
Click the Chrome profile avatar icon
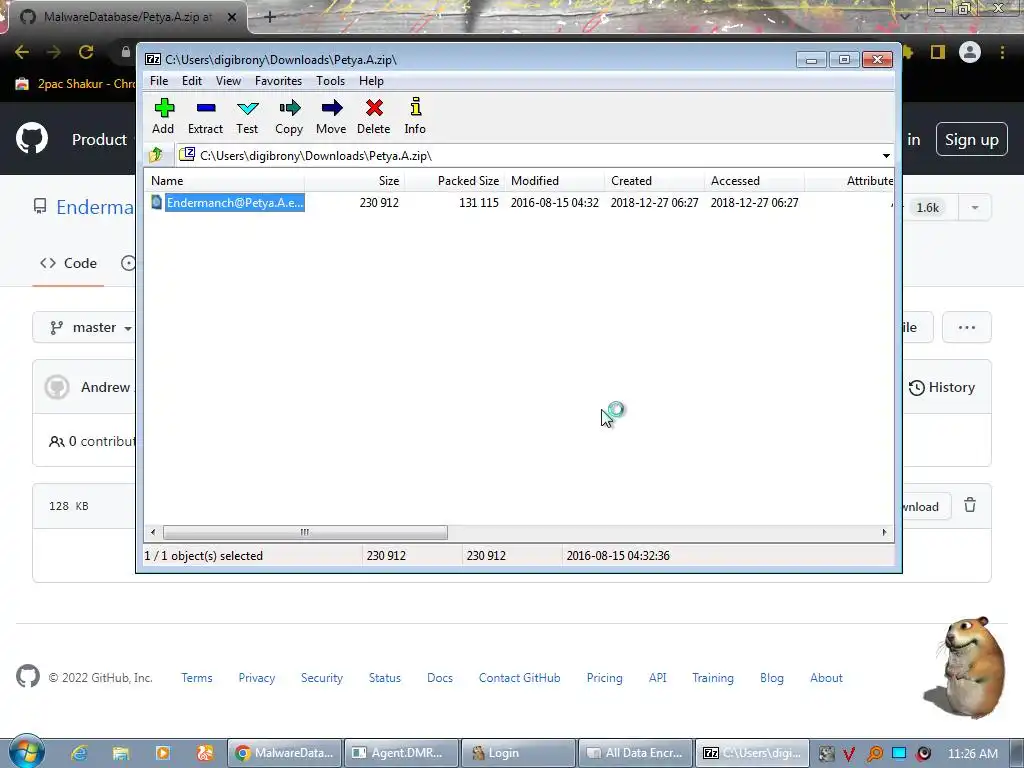970,52
